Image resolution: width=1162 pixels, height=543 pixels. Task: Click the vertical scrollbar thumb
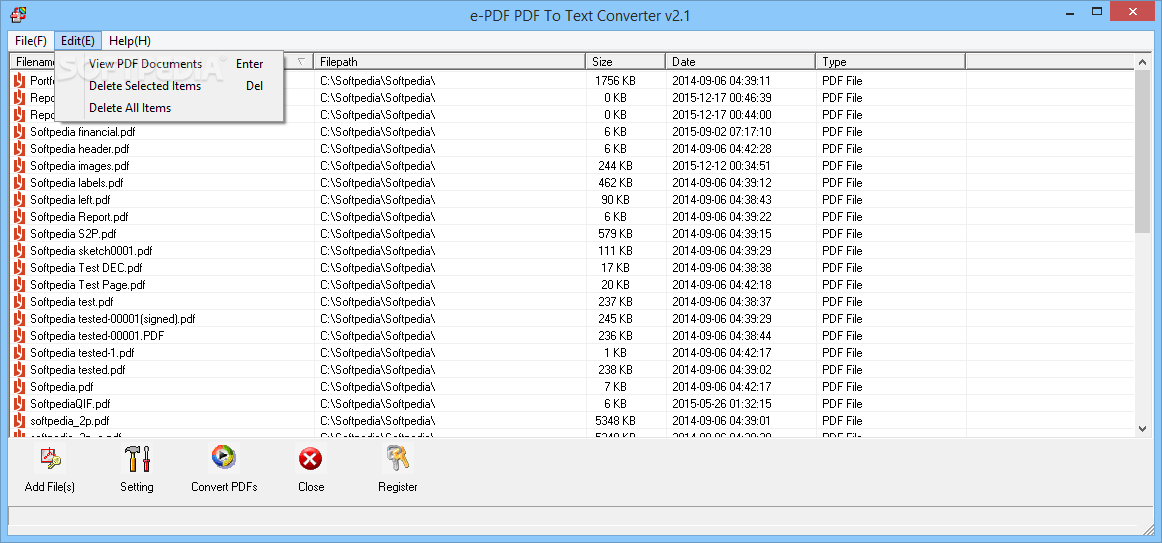1142,152
